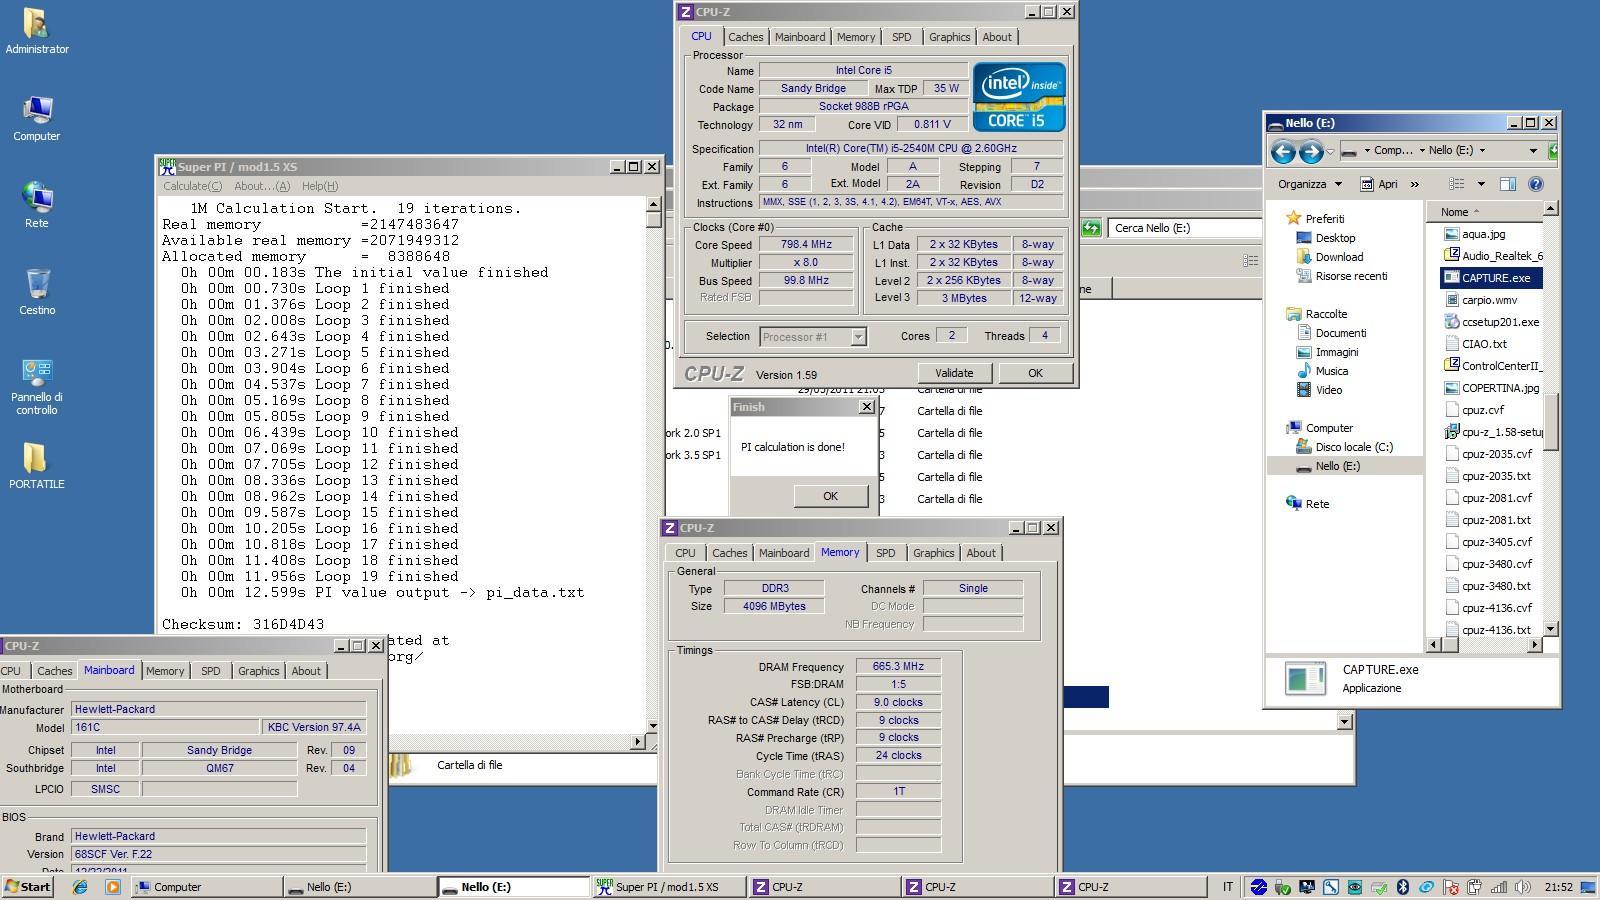Click the OK button in CPU-Z version 1.59 window
This screenshot has height=900, width=1600.
[x=1035, y=373]
